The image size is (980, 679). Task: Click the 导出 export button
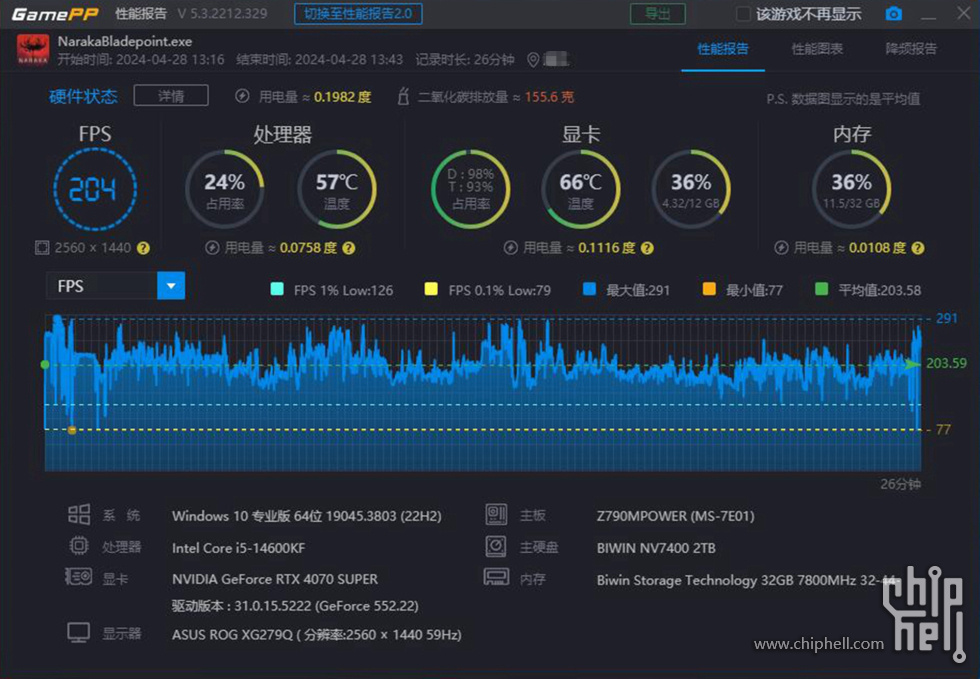coord(658,14)
